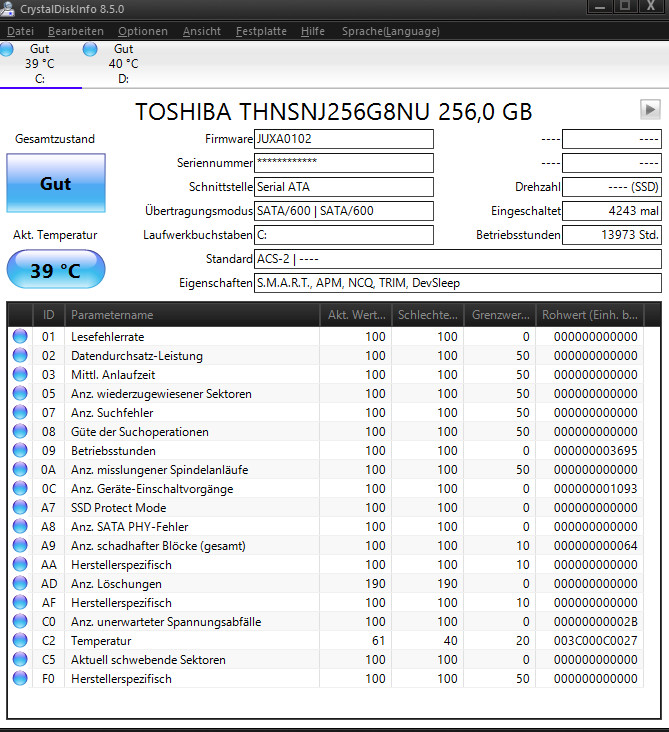Click status icon of row ID 0A
The image size is (669, 732).
pos(20,469)
